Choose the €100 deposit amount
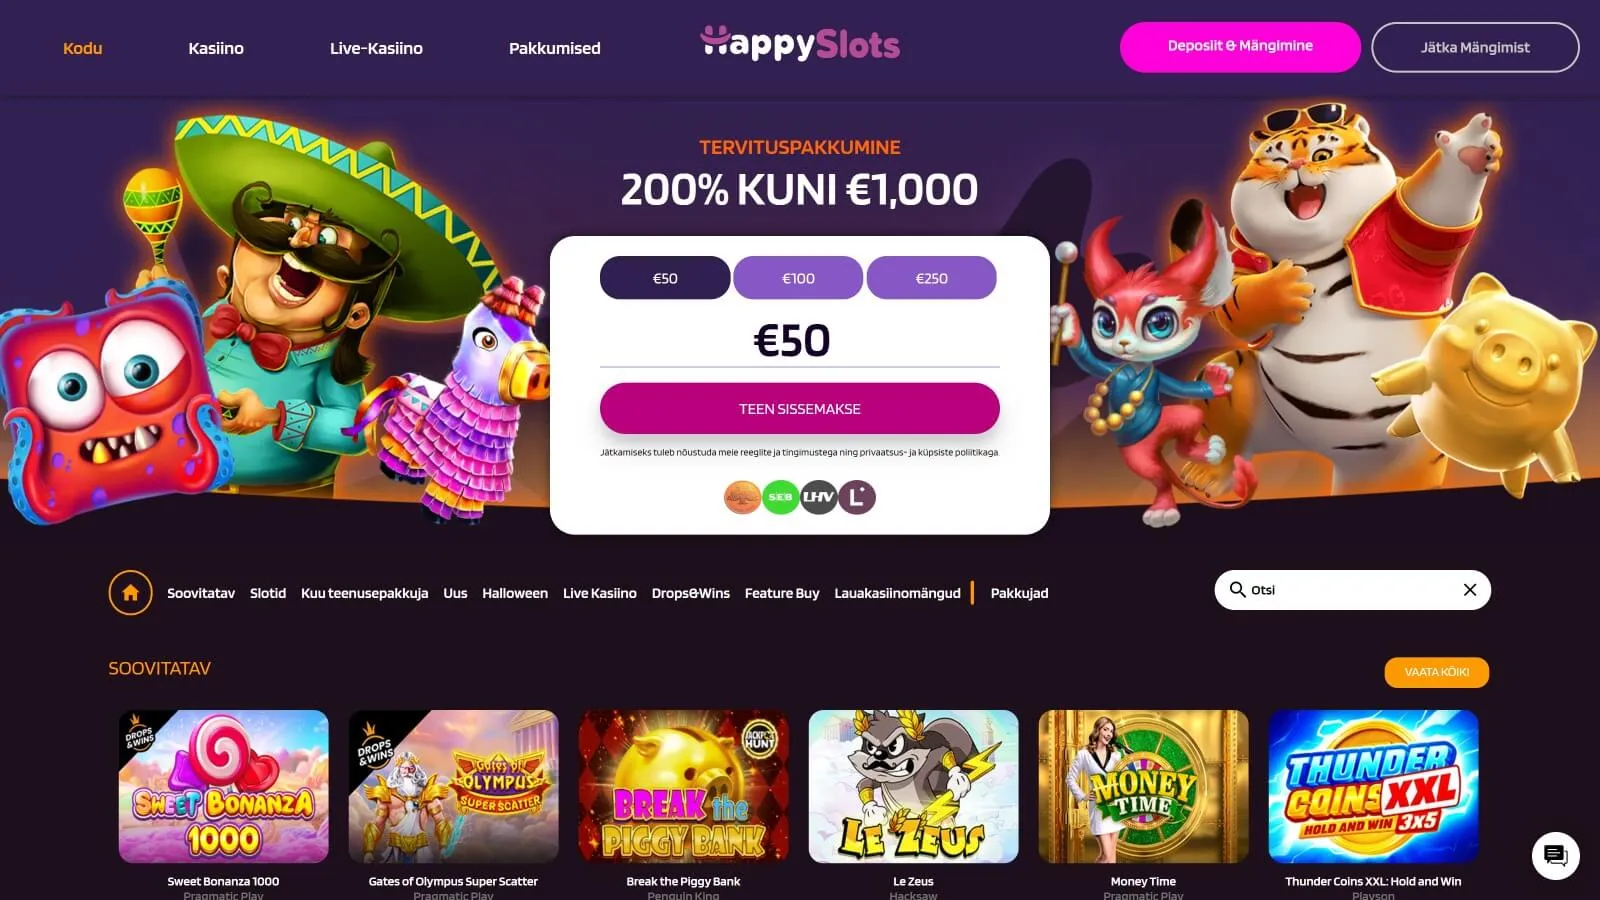1600x900 pixels. coord(798,278)
